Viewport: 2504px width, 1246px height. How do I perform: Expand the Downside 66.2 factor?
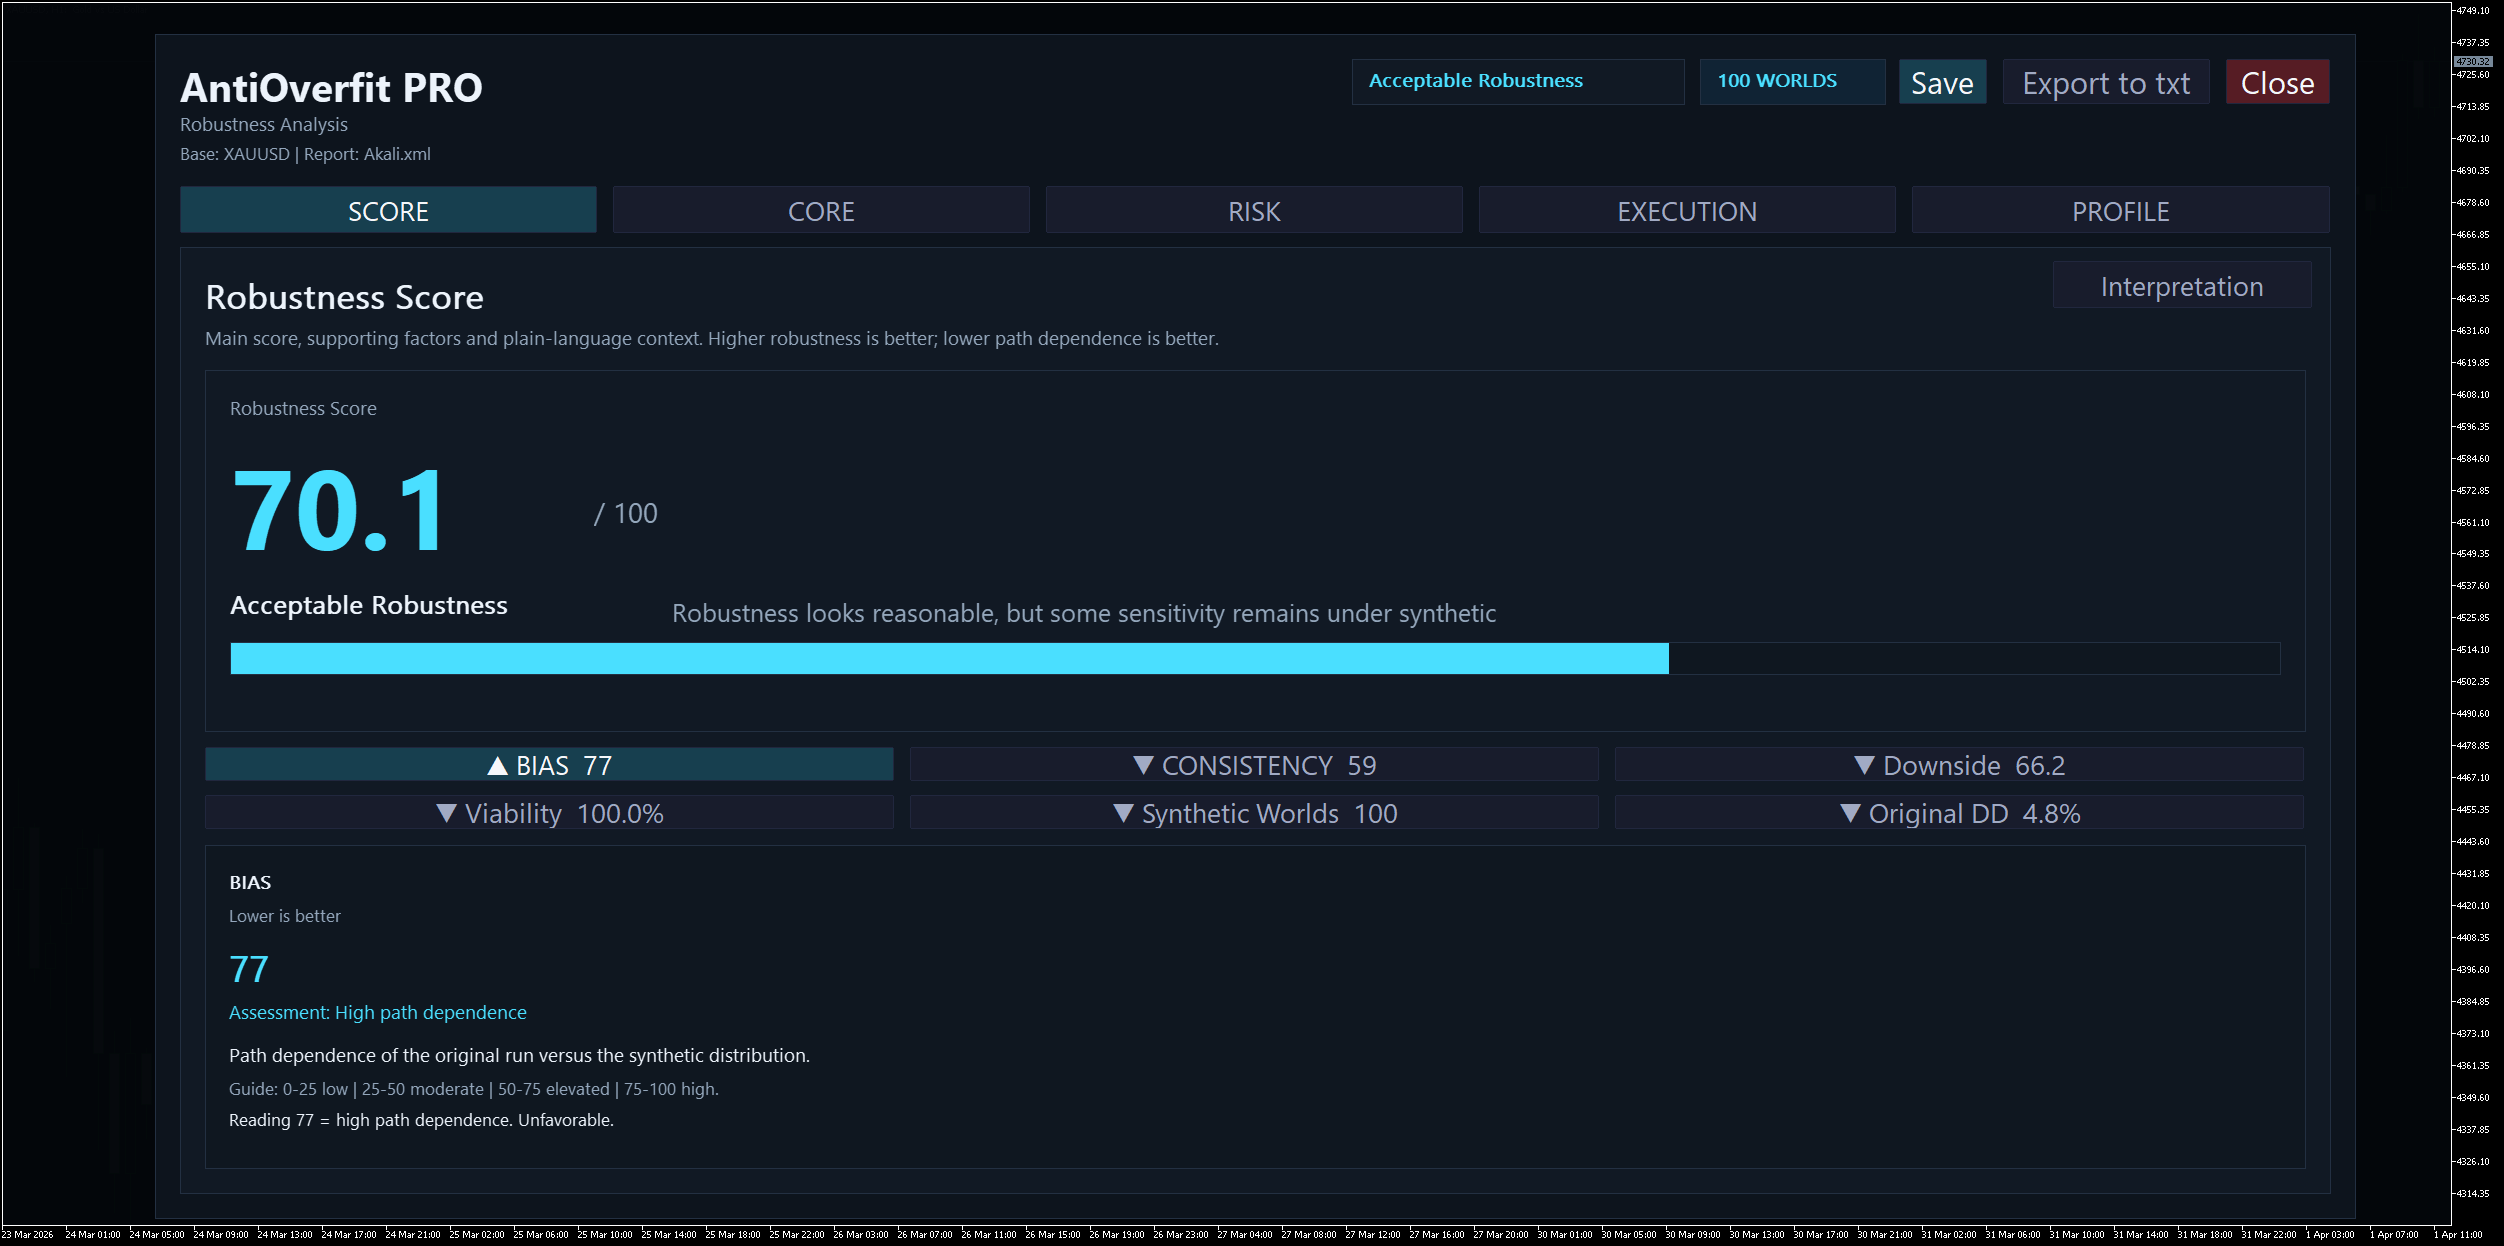click(1958, 765)
